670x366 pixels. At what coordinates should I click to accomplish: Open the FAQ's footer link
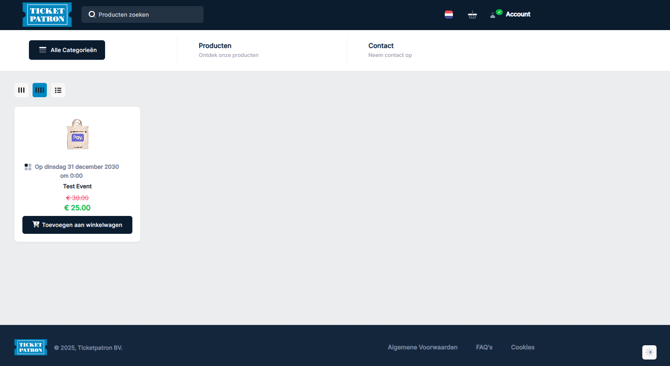(x=484, y=347)
